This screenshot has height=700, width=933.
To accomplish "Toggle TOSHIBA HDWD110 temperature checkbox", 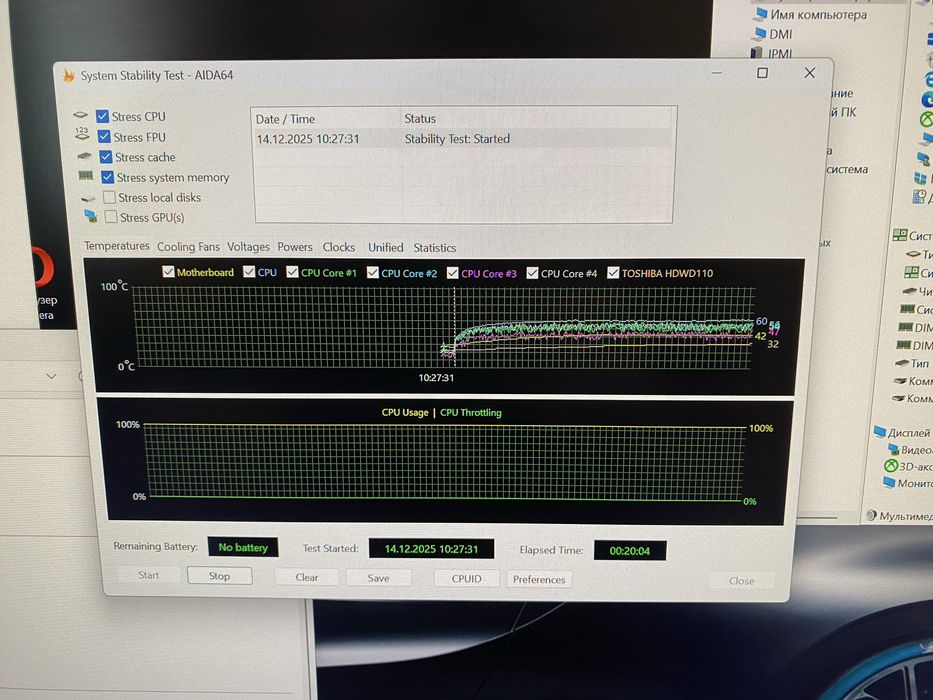I will (613, 273).
